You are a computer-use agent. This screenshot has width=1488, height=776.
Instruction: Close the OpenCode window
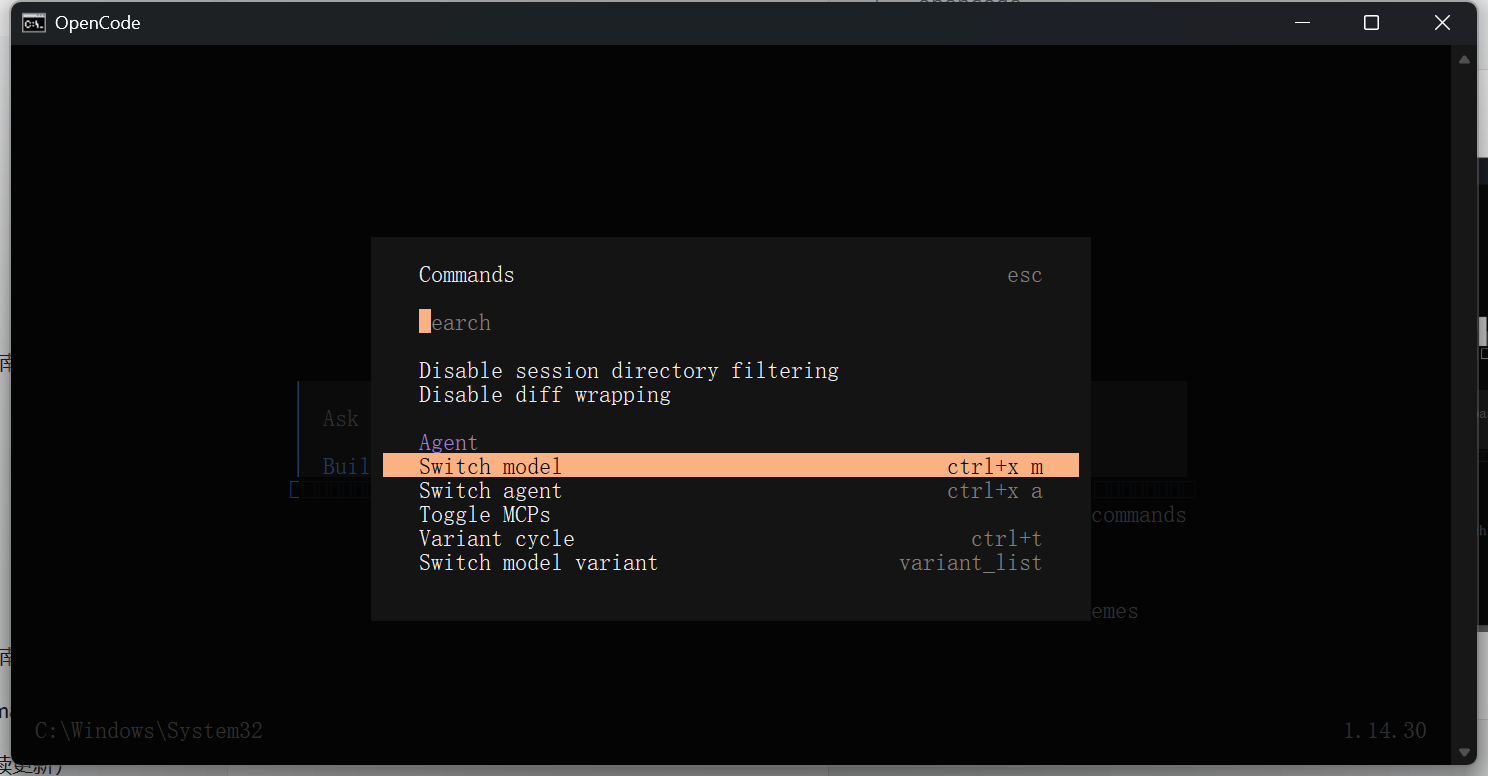pyautogui.click(x=1442, y=23)
